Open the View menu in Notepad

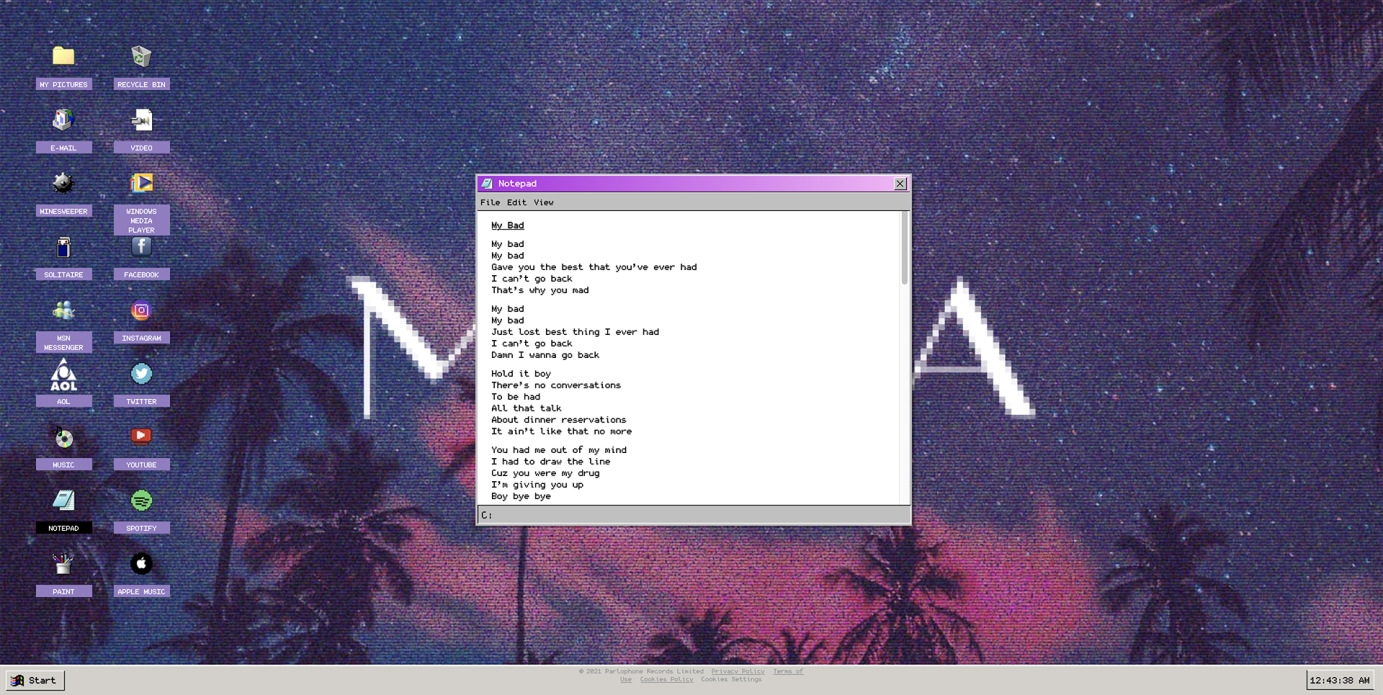tap(543, 203)
